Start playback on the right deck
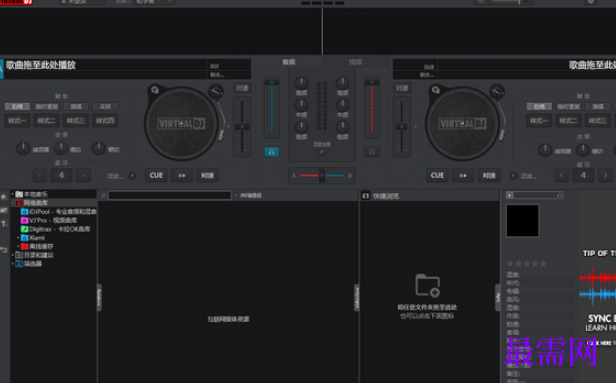616x383 pixels. pyautogui.click(x=463, y=175)
